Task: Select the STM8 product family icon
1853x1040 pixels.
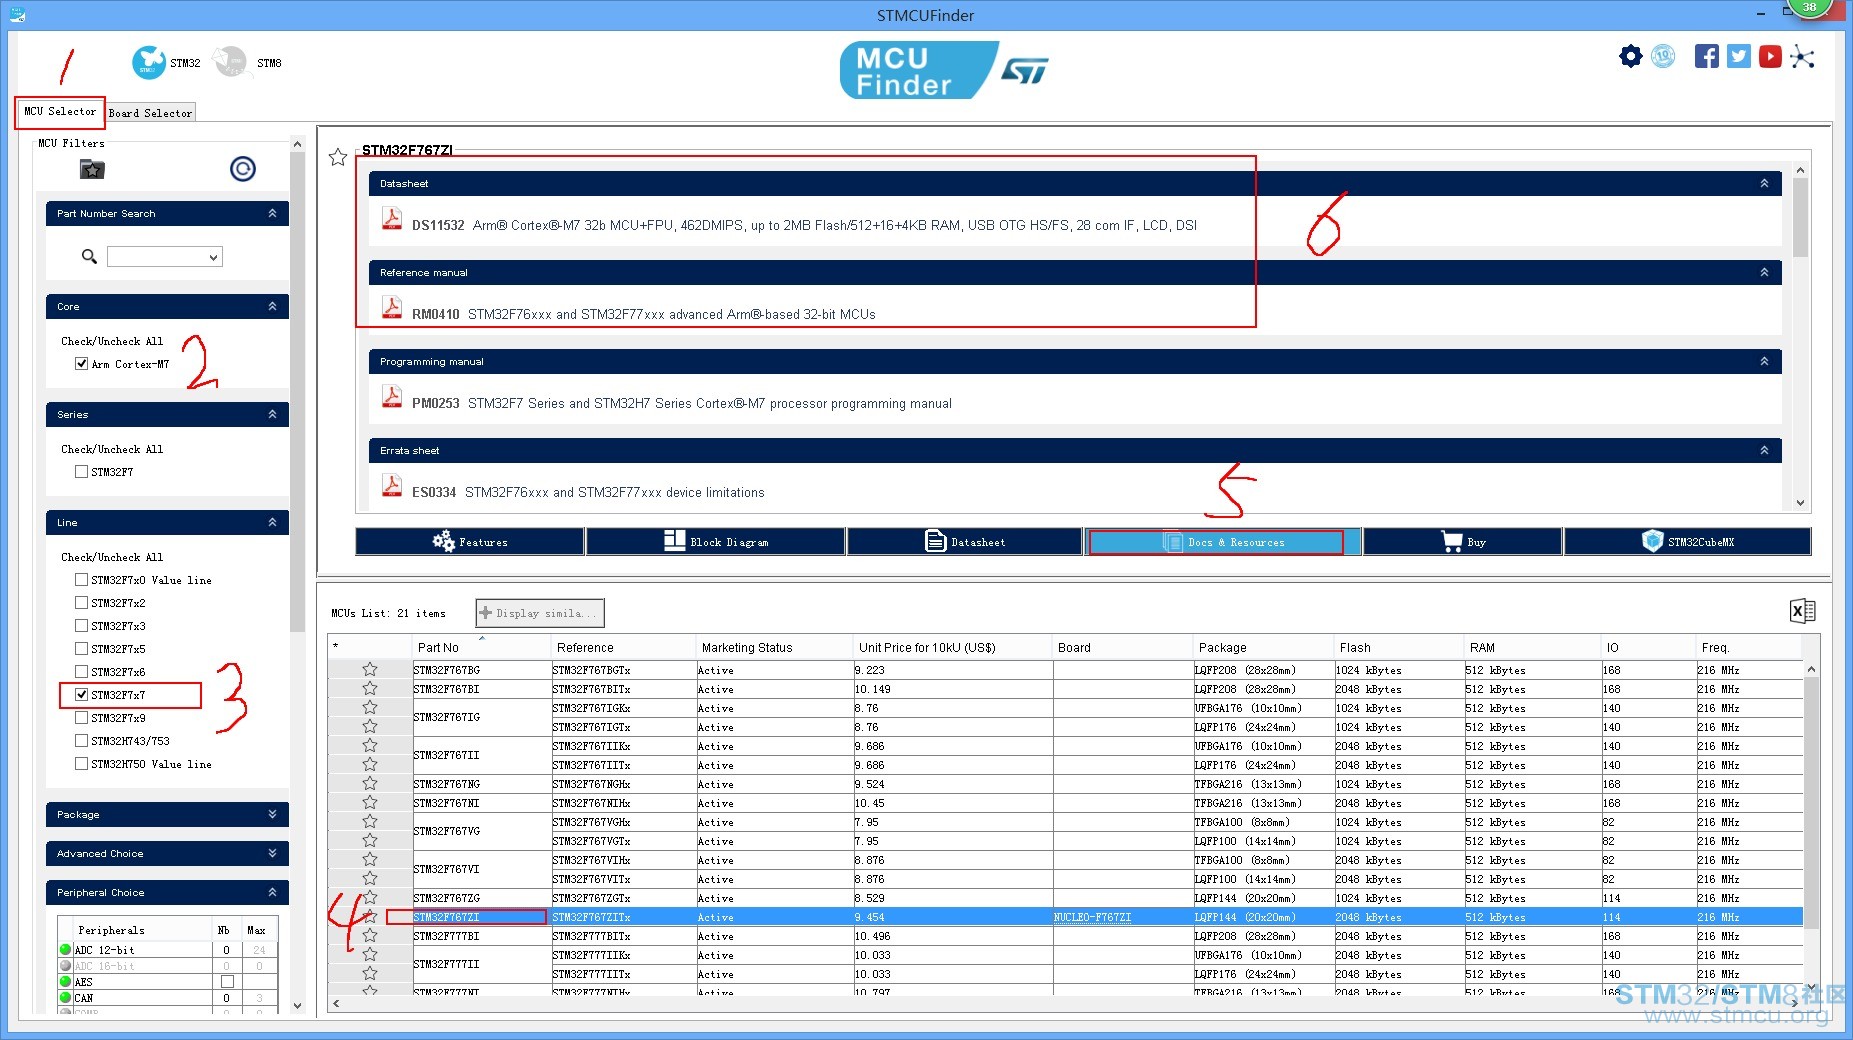Action: [231, 62]
